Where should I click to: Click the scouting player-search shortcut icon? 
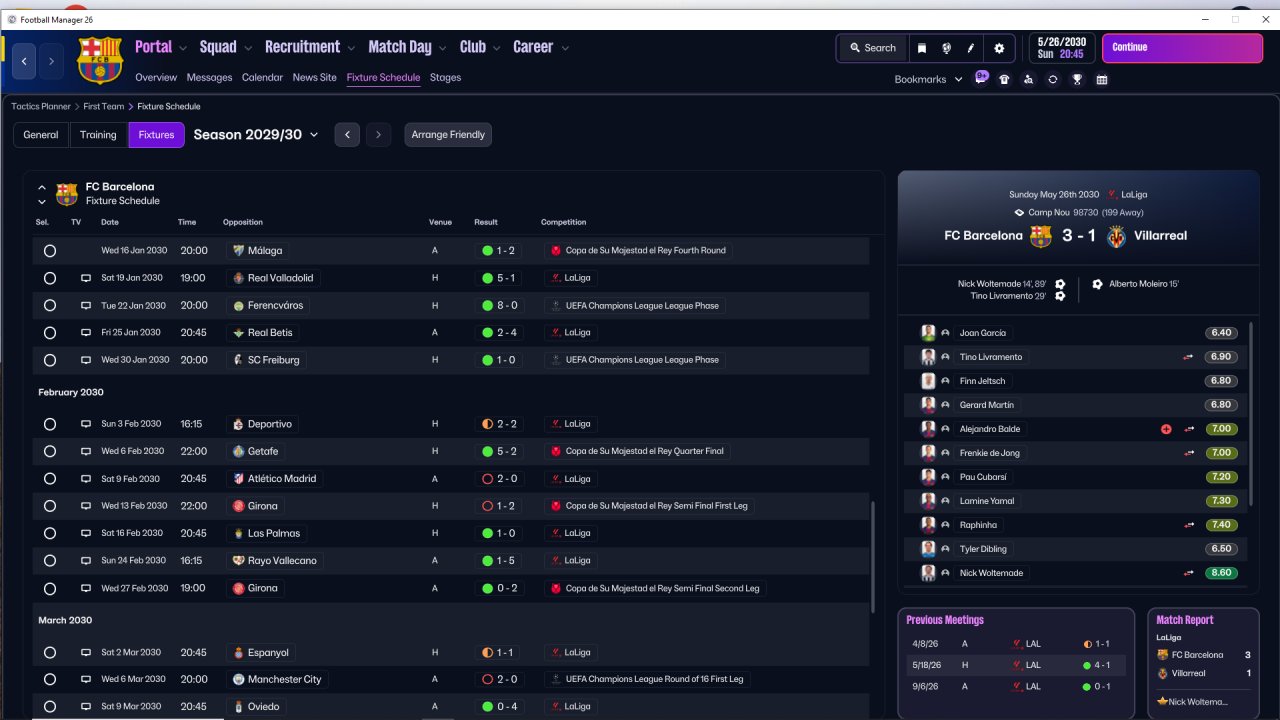click(x=1029, y=79)
